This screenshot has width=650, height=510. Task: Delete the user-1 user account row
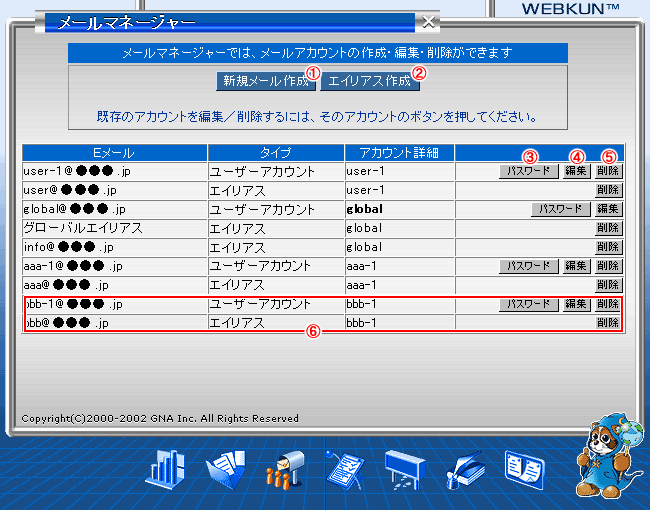(608, 171)
